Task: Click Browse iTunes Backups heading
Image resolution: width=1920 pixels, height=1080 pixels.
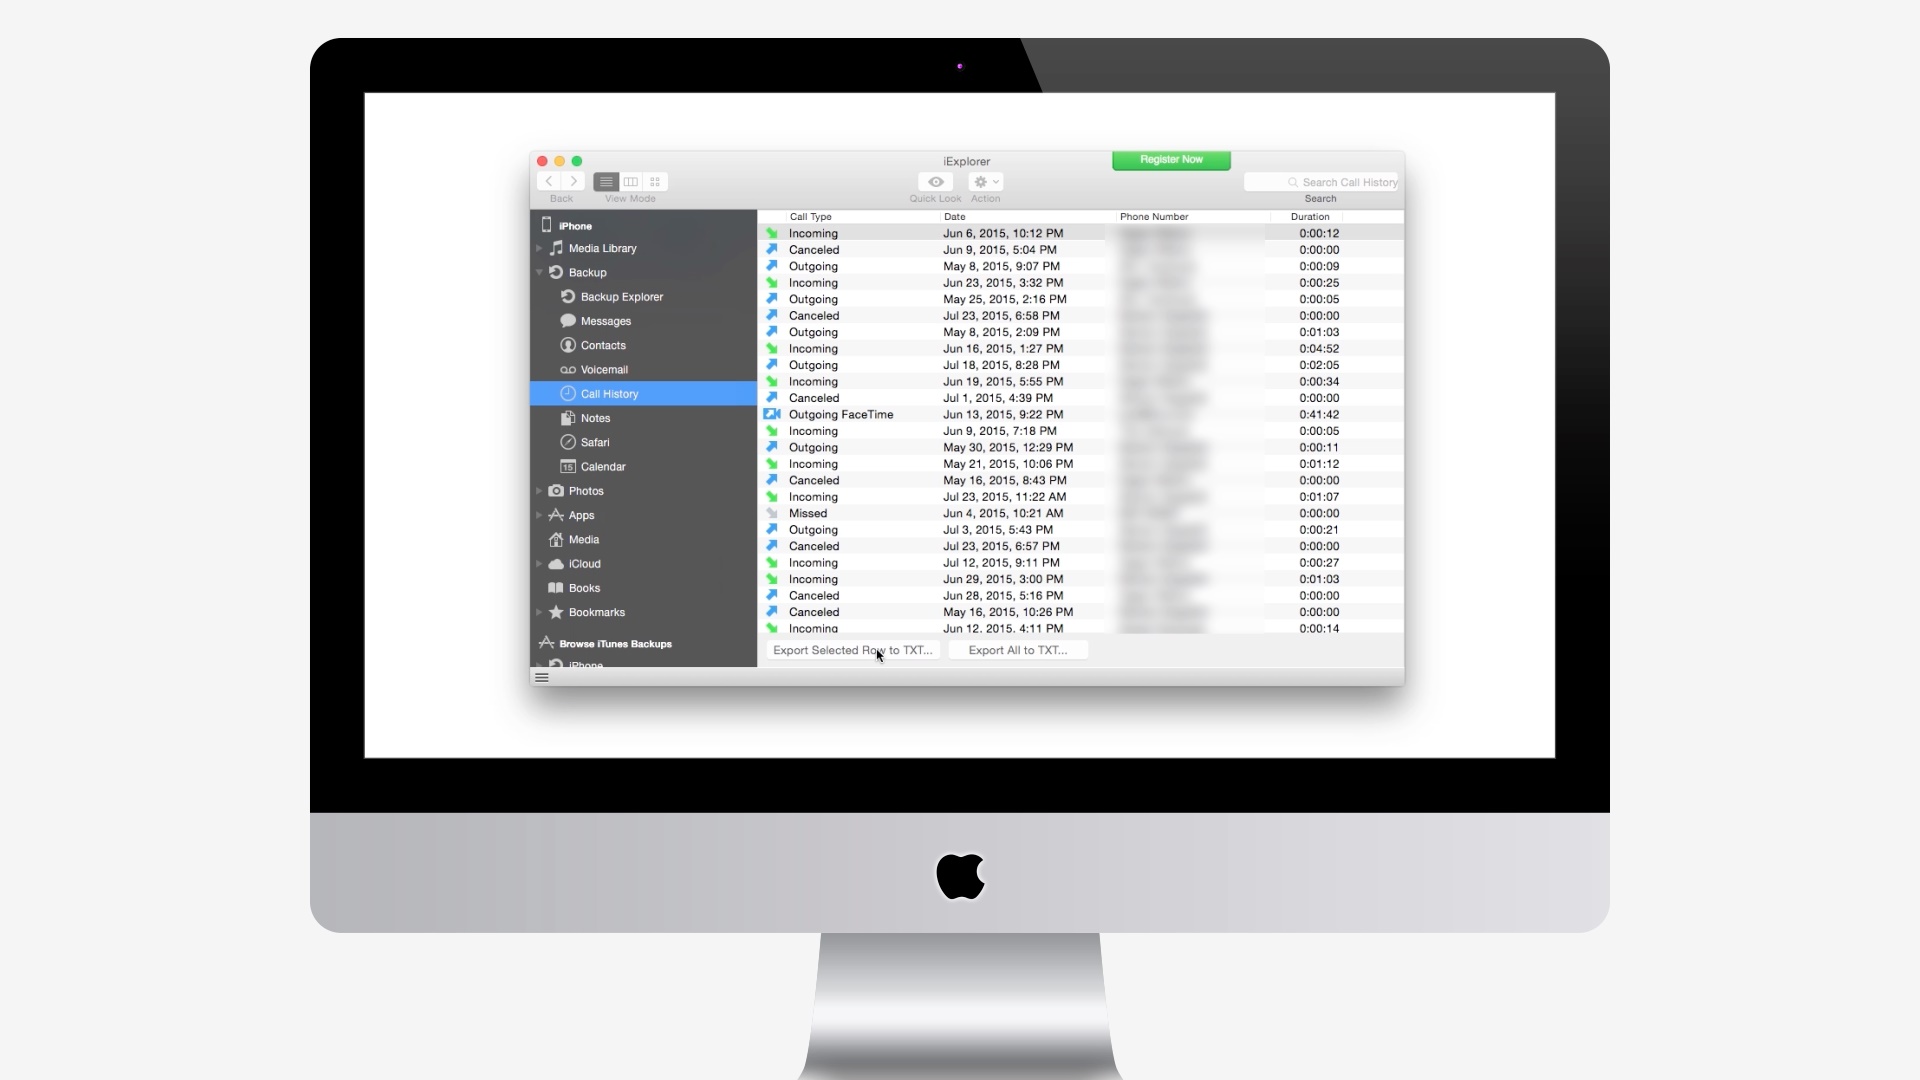Action: [x=615, y=644]
